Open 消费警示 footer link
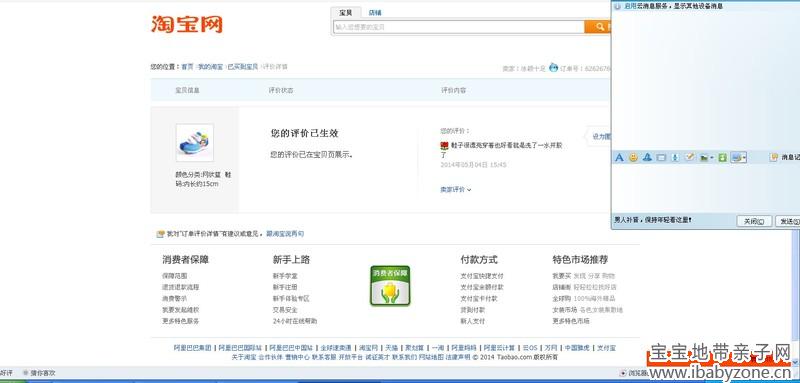 (x=174, y=298)
